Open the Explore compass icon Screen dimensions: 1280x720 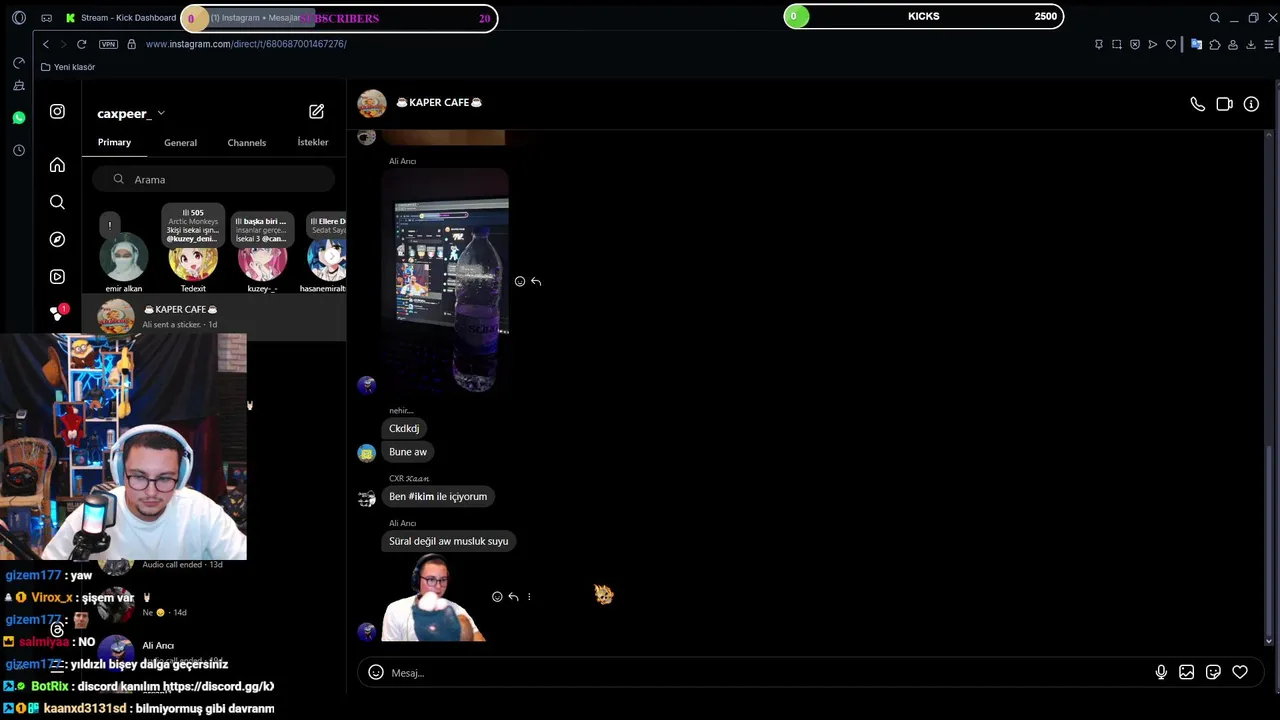[x=57, y=239]
